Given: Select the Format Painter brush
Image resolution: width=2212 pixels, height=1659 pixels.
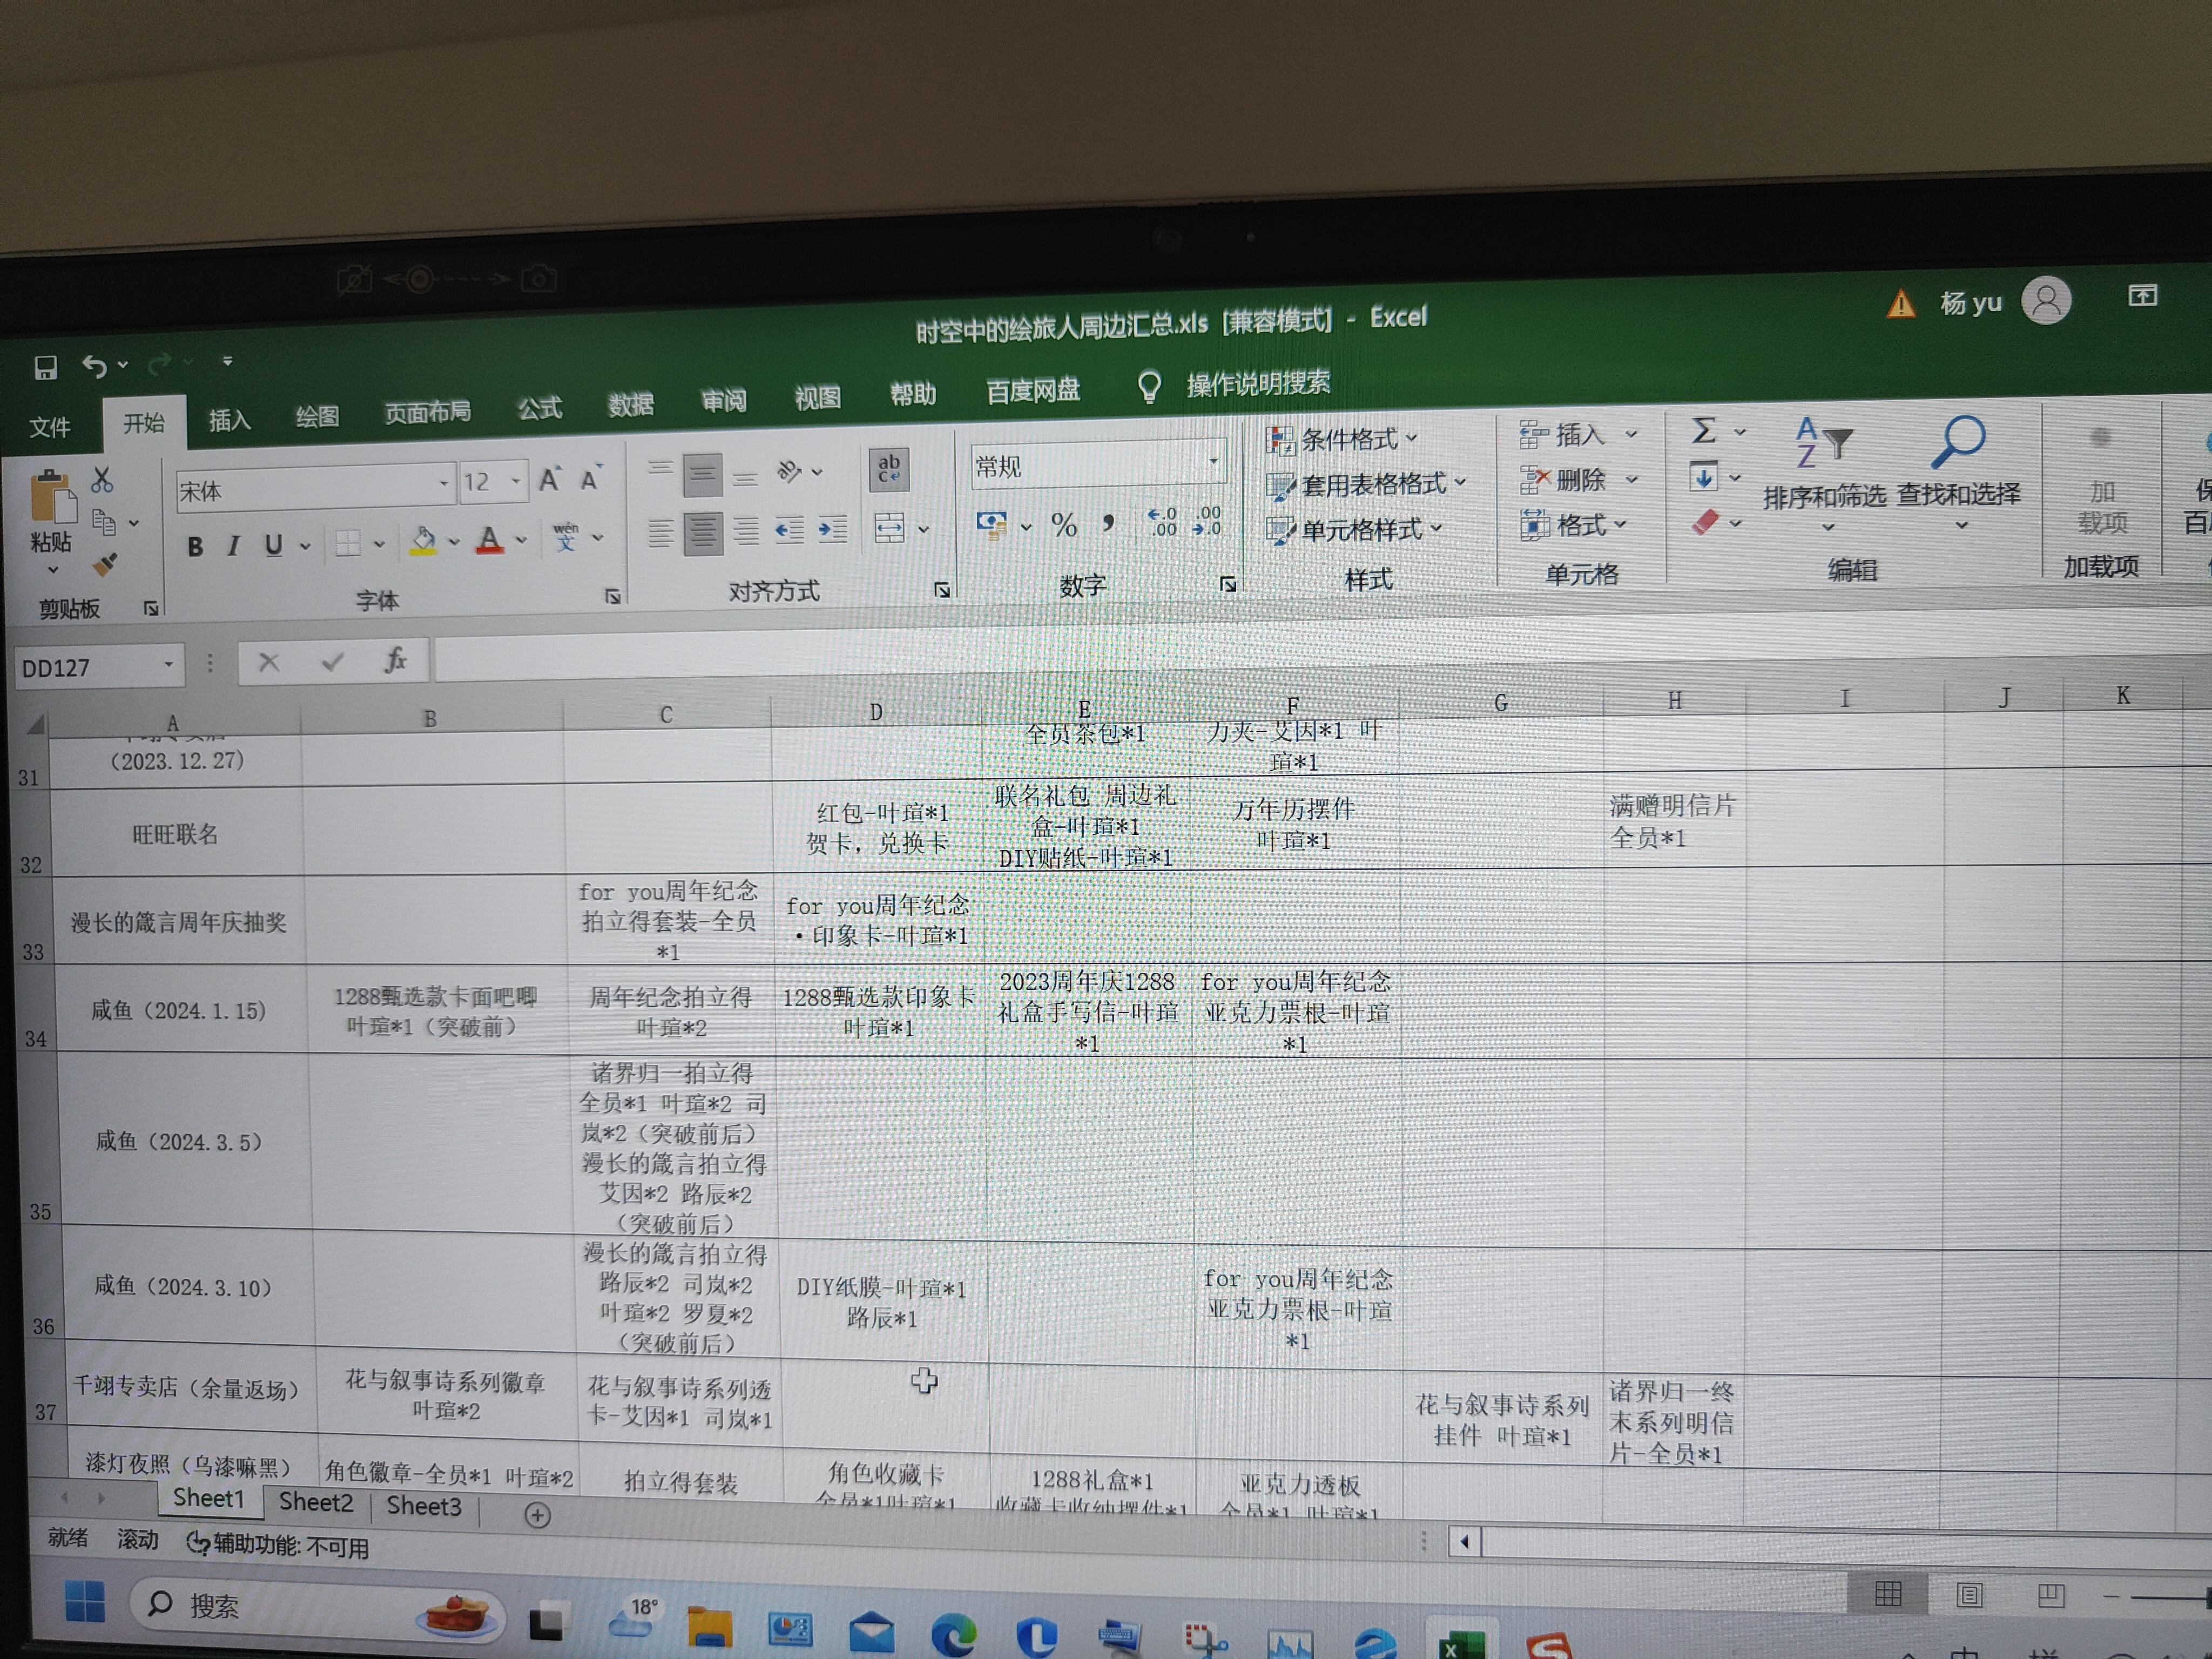Looking at the screenshot, I should (x=105, y=565).
